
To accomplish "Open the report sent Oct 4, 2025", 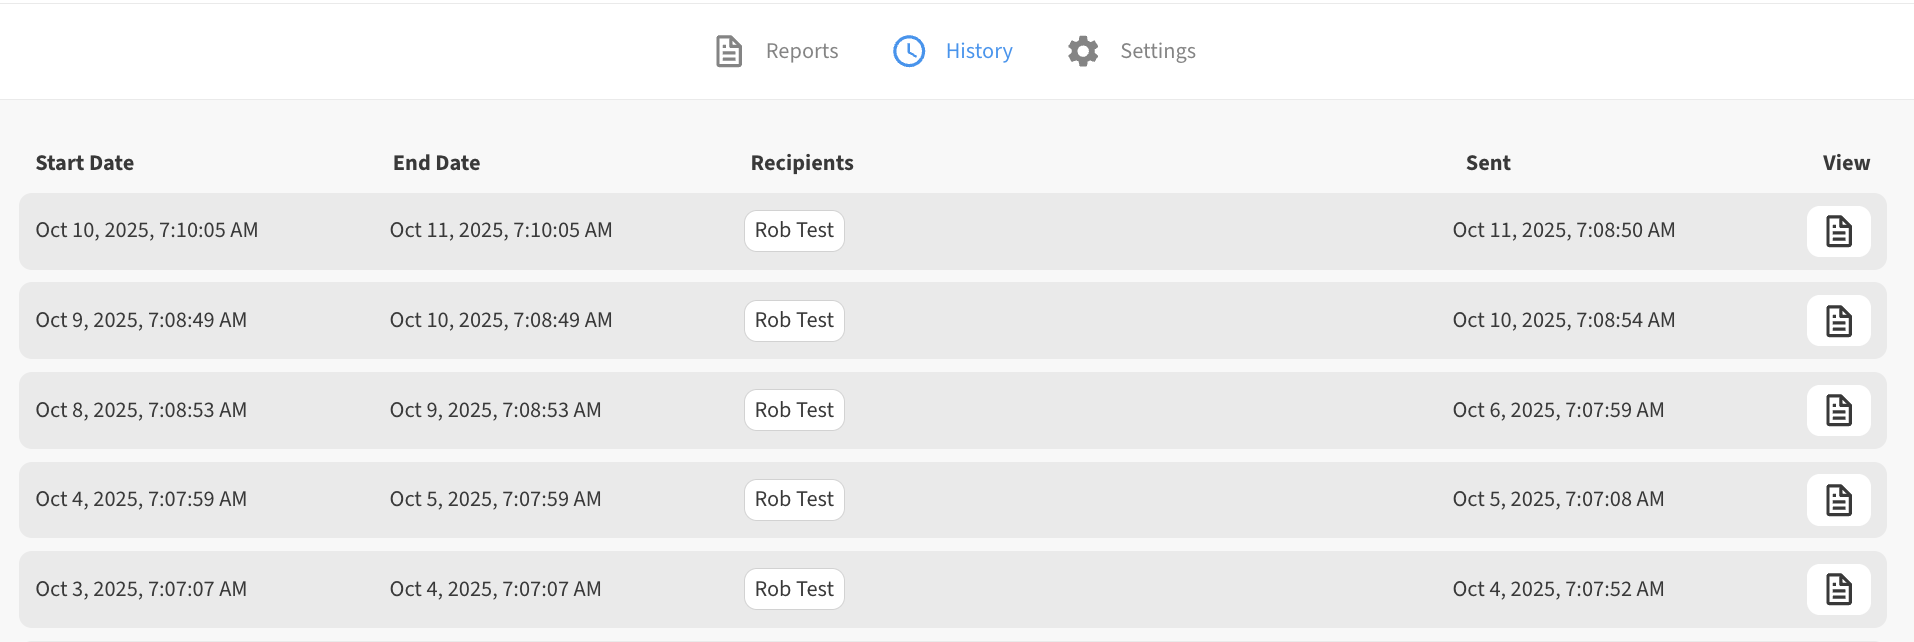I will click(x=1838, y=589).
